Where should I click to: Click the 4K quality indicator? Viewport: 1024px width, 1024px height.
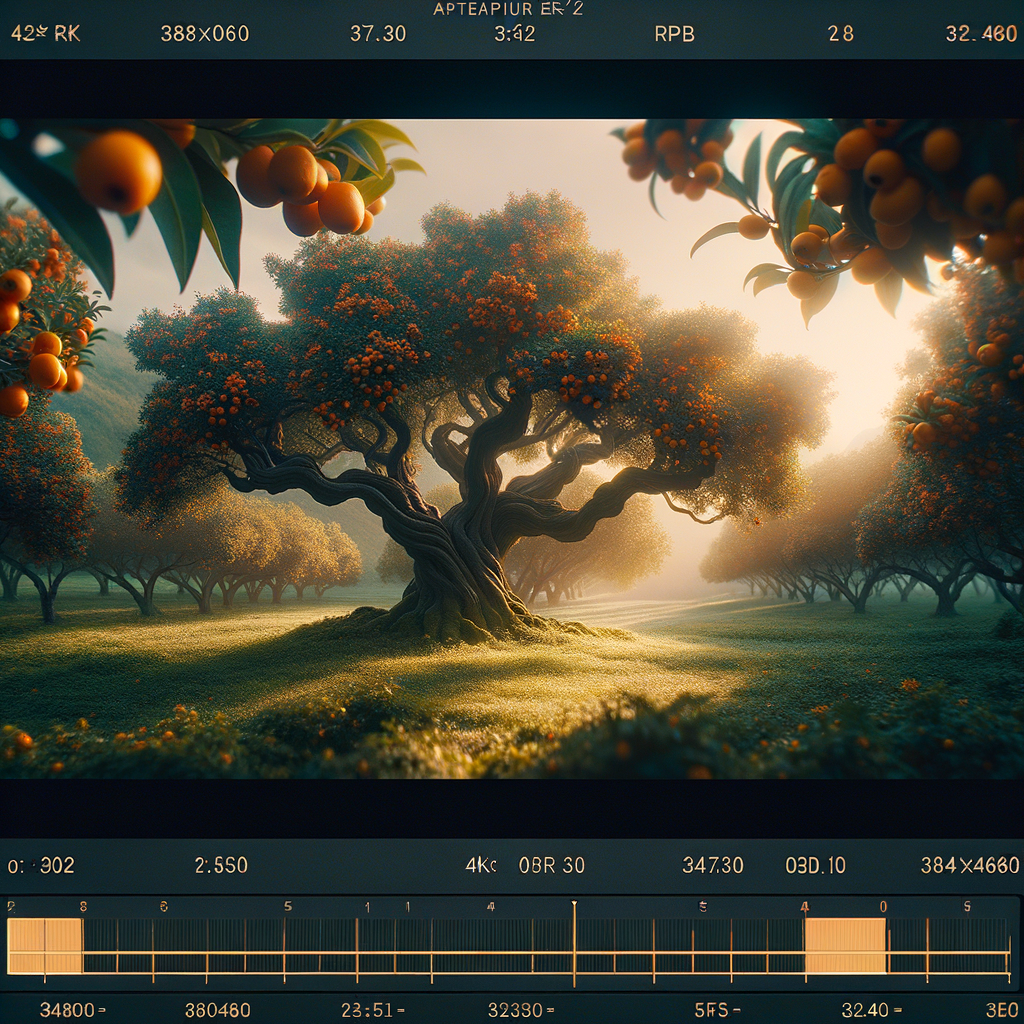tap(481, 865)
